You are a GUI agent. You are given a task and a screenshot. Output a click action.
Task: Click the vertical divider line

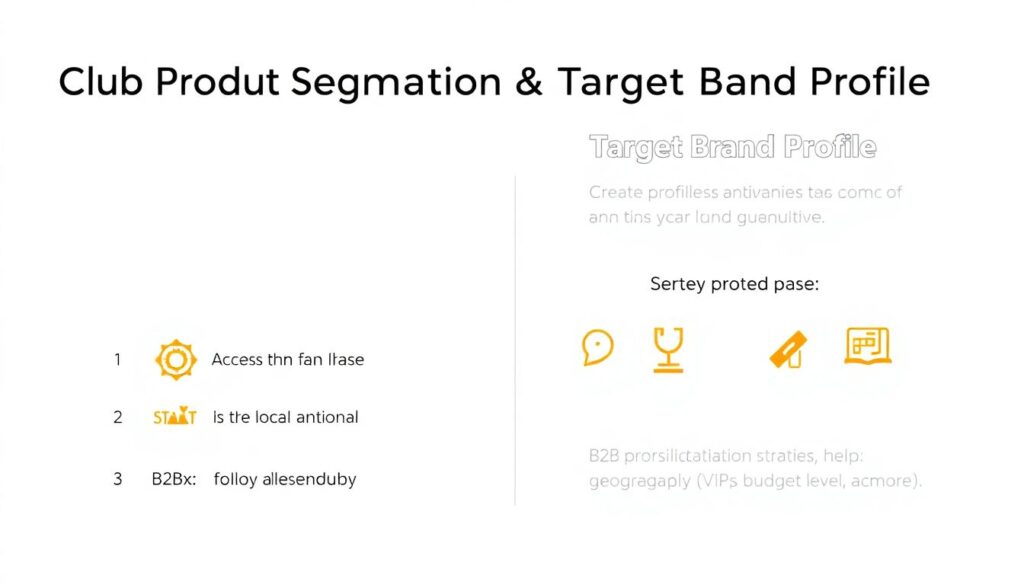pos(515,340)
